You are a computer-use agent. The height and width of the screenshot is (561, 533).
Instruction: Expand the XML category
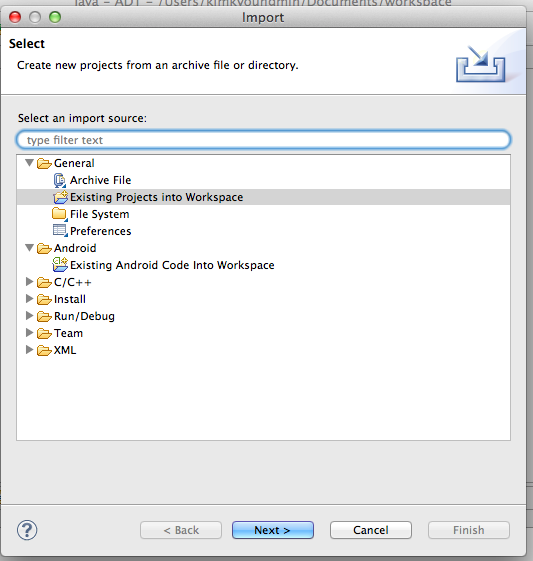29,350
